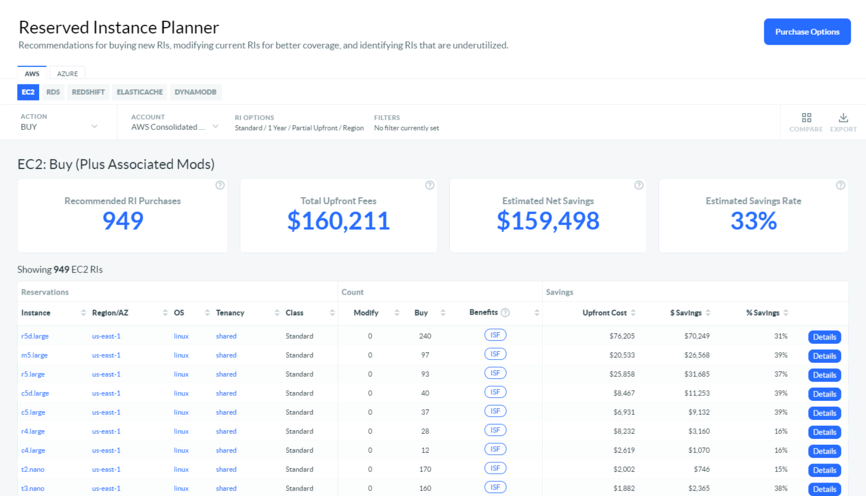Screen dimensions: 866x496
Task: Show help for Estimated Savings Rate card
Action: tap(841, 185)
